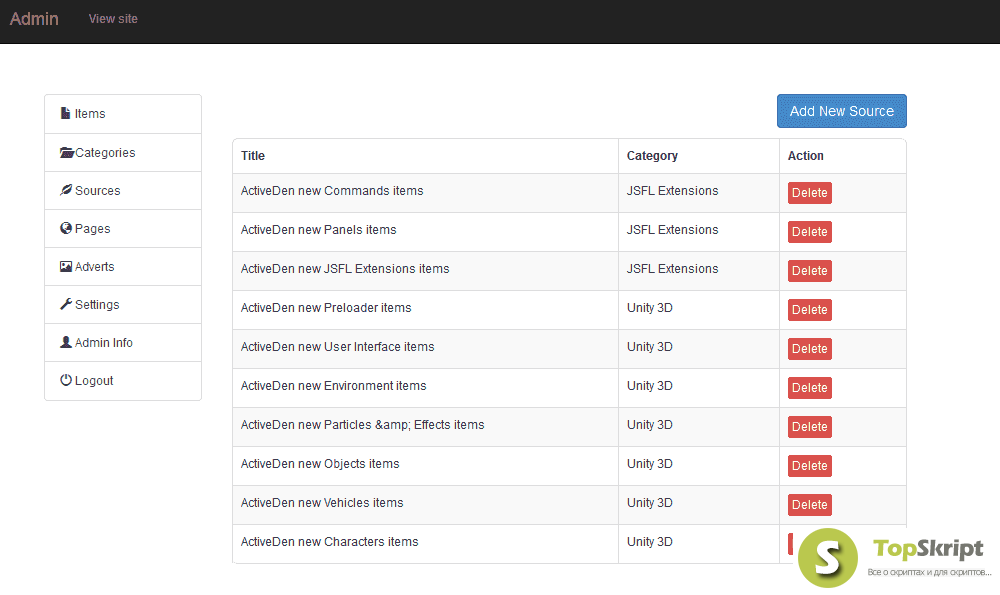Click JSFL Extensions category in Commands row

click(672, 191)
